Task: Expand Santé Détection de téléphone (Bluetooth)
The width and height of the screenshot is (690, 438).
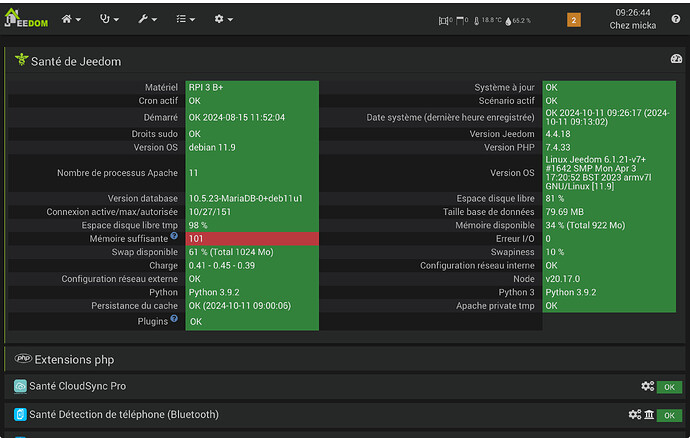Action: 345,415
